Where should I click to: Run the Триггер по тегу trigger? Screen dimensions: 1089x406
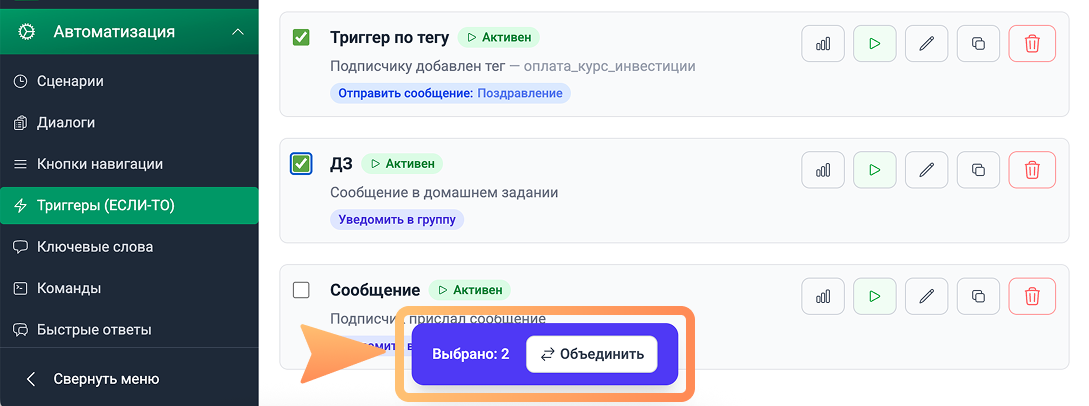[875, 44]
